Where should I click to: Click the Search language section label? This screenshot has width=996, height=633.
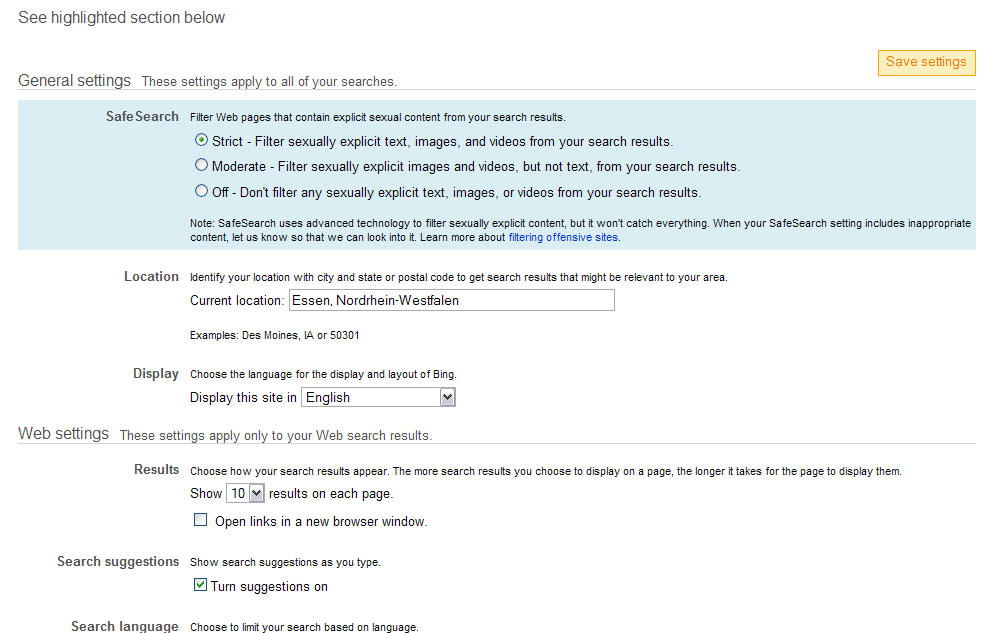click(124, 626)
